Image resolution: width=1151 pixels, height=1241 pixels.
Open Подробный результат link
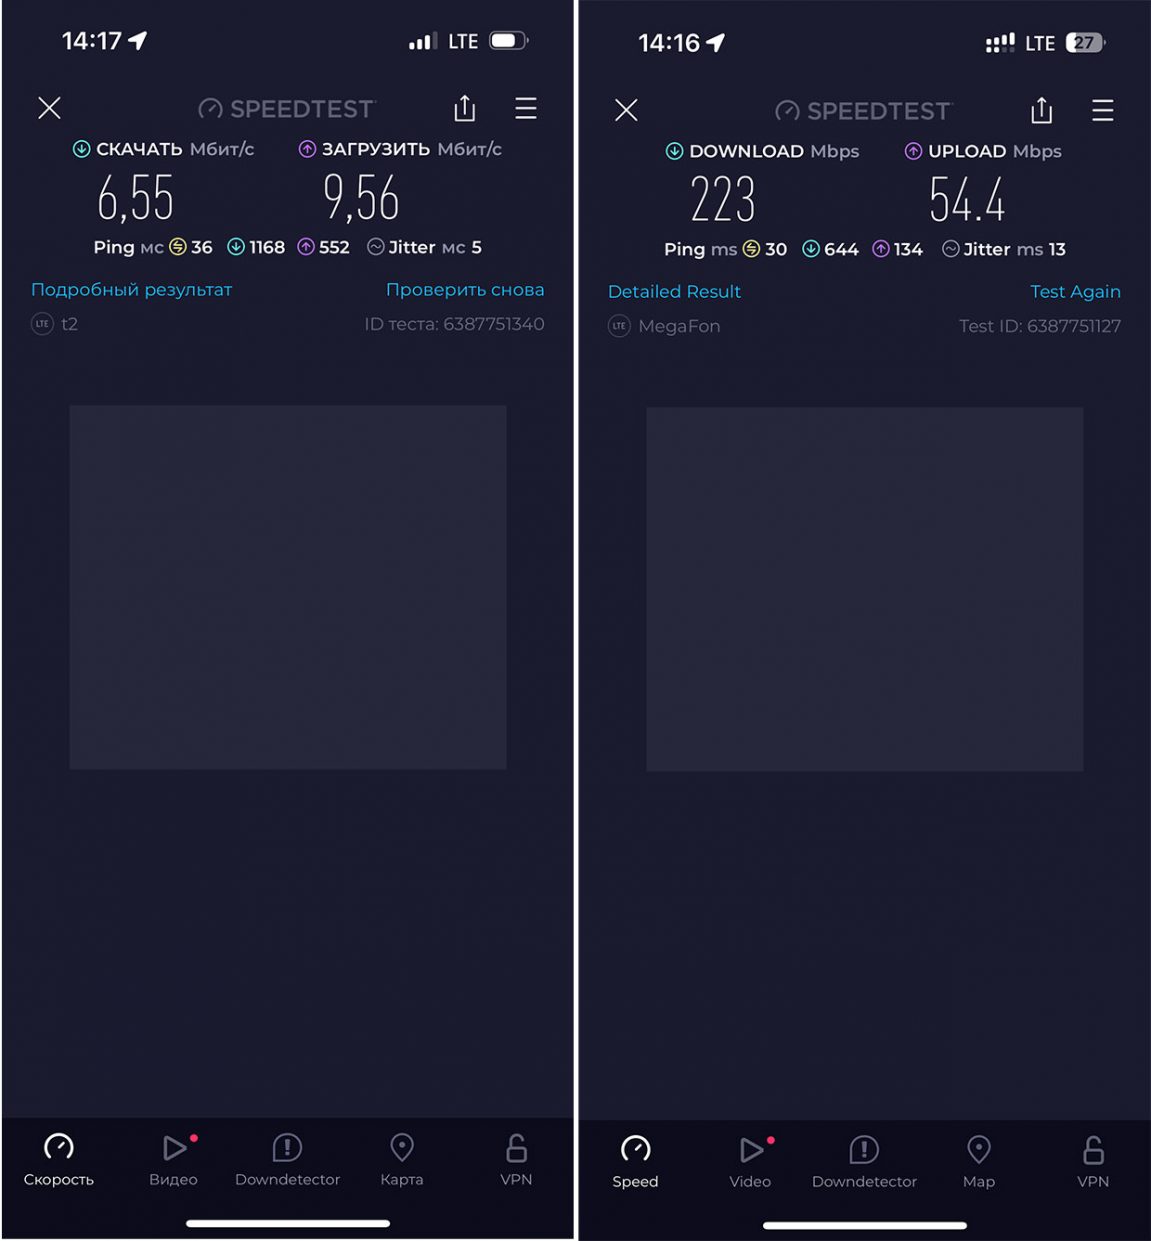131,290
